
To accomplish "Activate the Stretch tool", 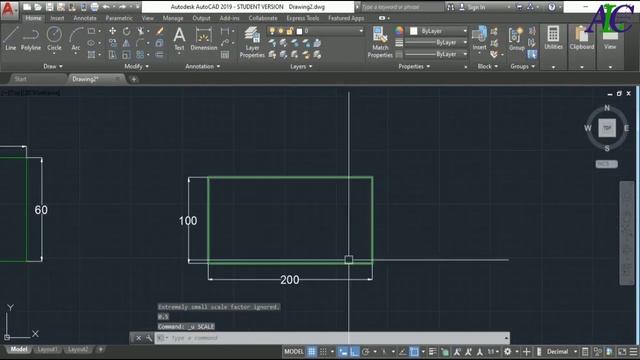I will [112, 55].
